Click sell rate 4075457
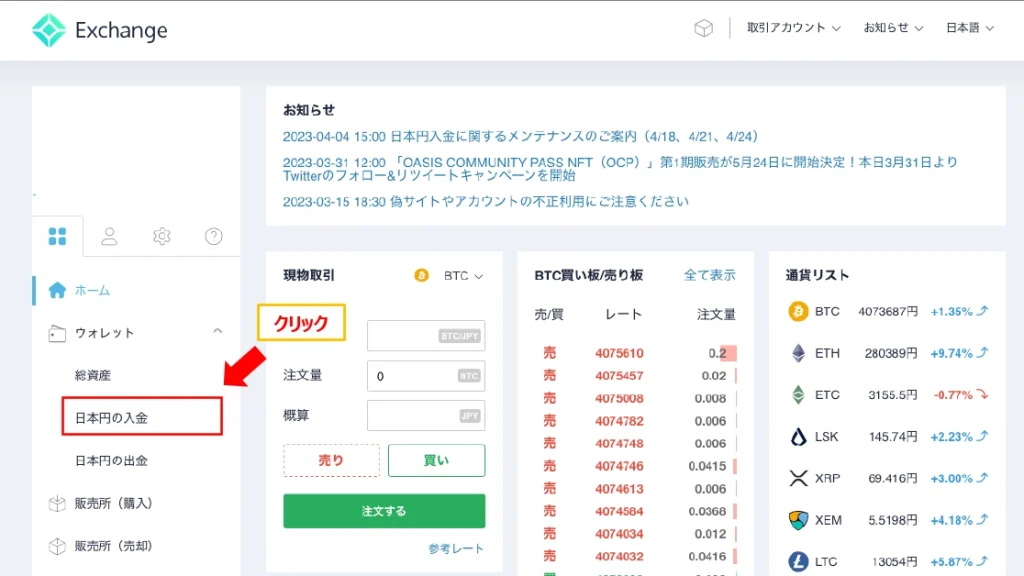Viewport: 1024px width, 576px height. [619, 376]
